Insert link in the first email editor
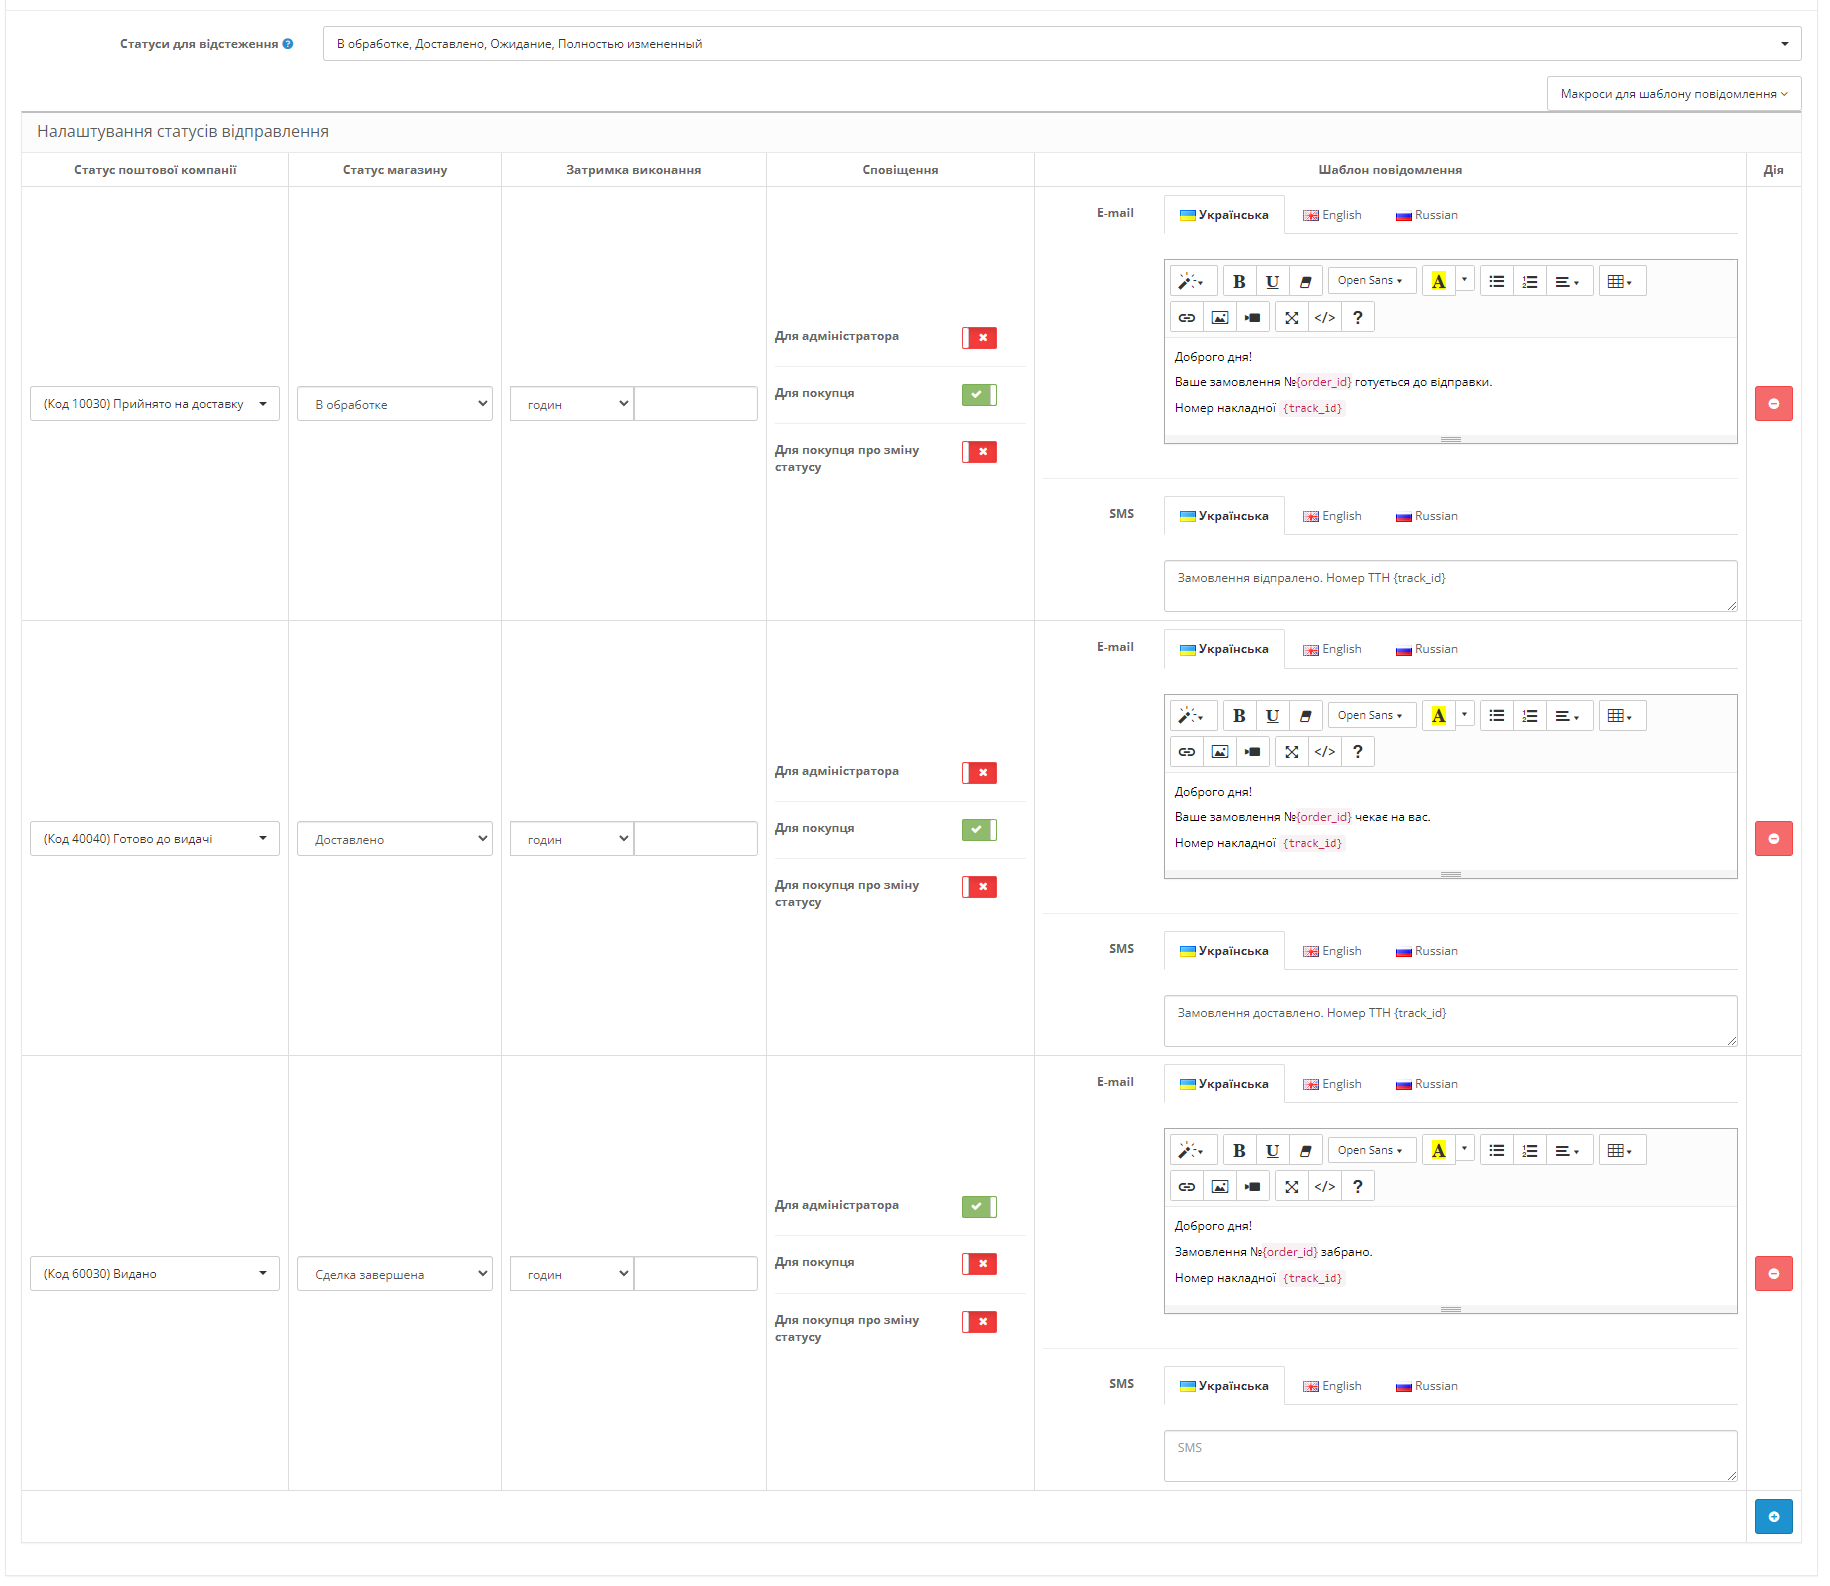This screenshot has width=1830, height=1586. [1187, 317]
